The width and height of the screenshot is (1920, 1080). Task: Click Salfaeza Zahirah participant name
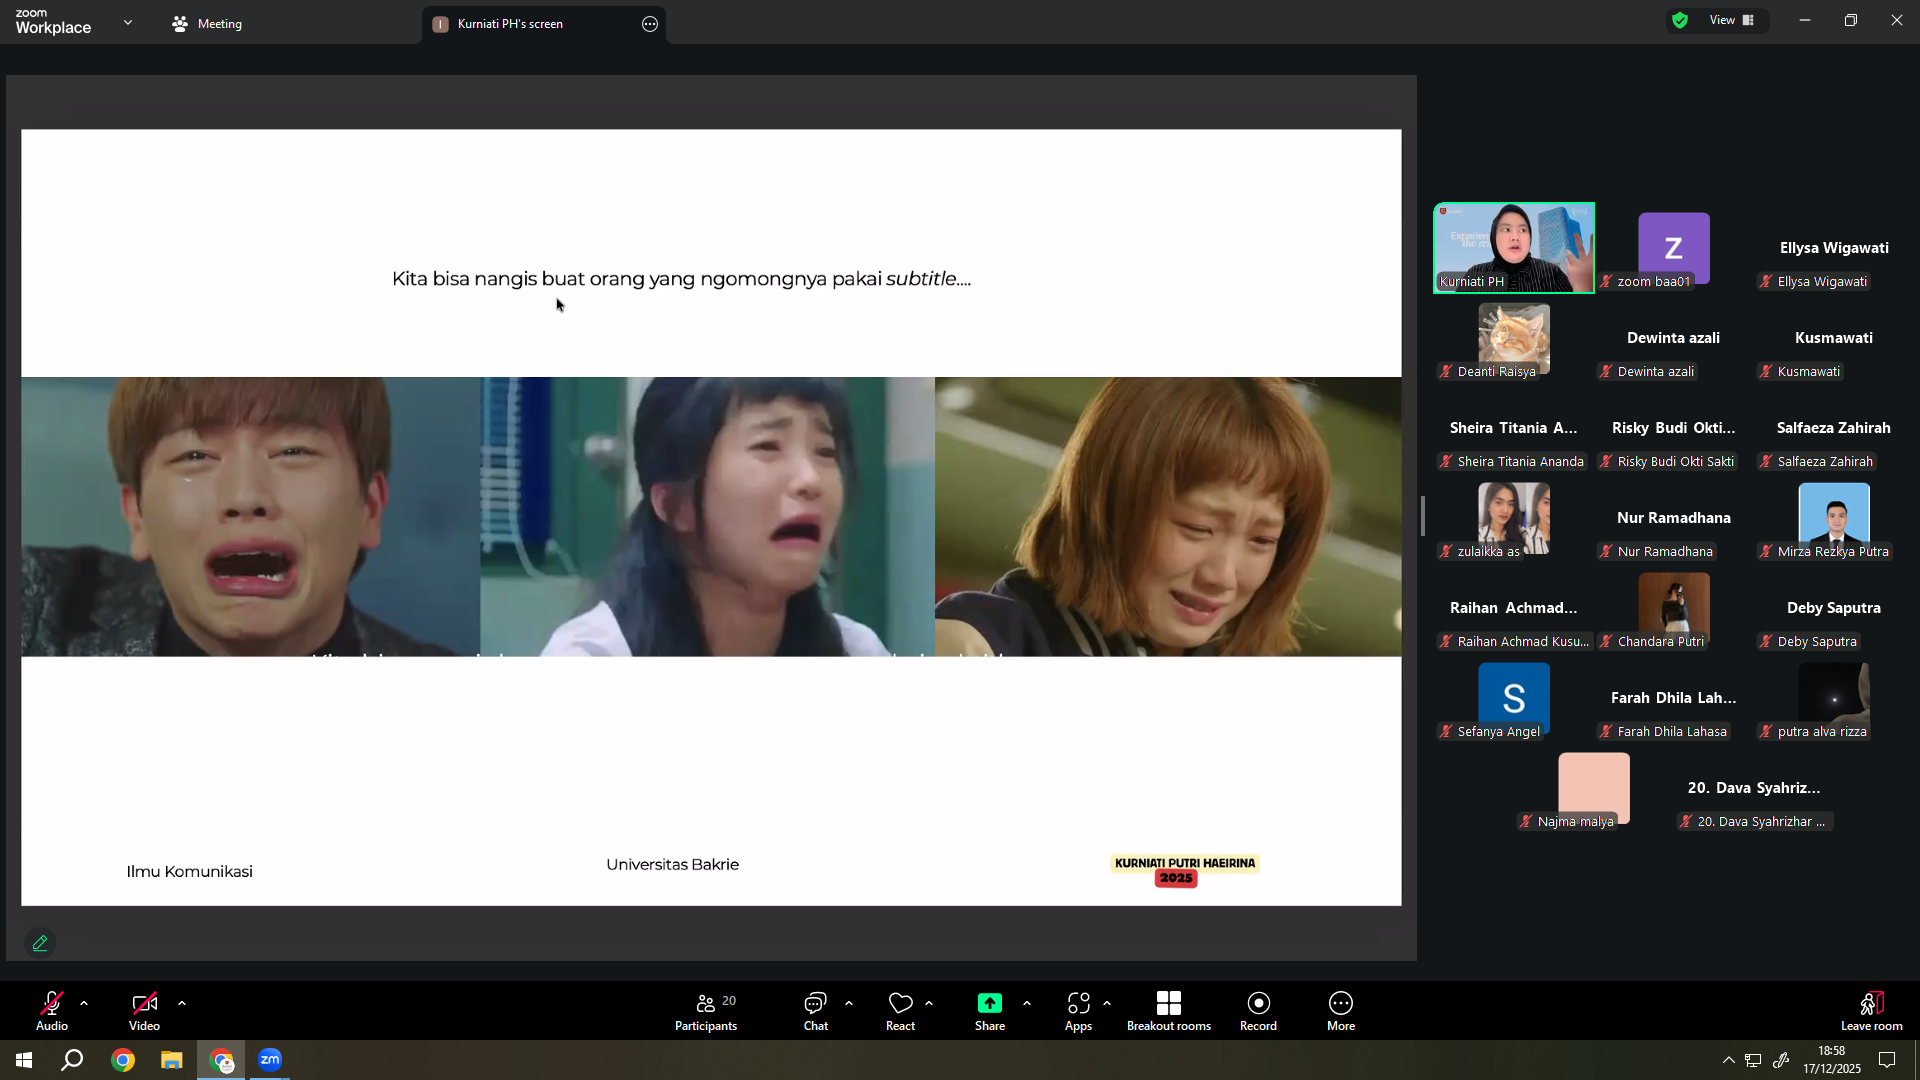[x=1834, y=428]
